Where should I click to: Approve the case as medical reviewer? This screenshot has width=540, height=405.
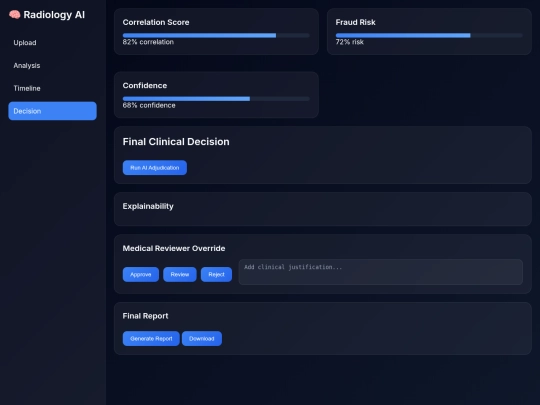click(141, 274)
